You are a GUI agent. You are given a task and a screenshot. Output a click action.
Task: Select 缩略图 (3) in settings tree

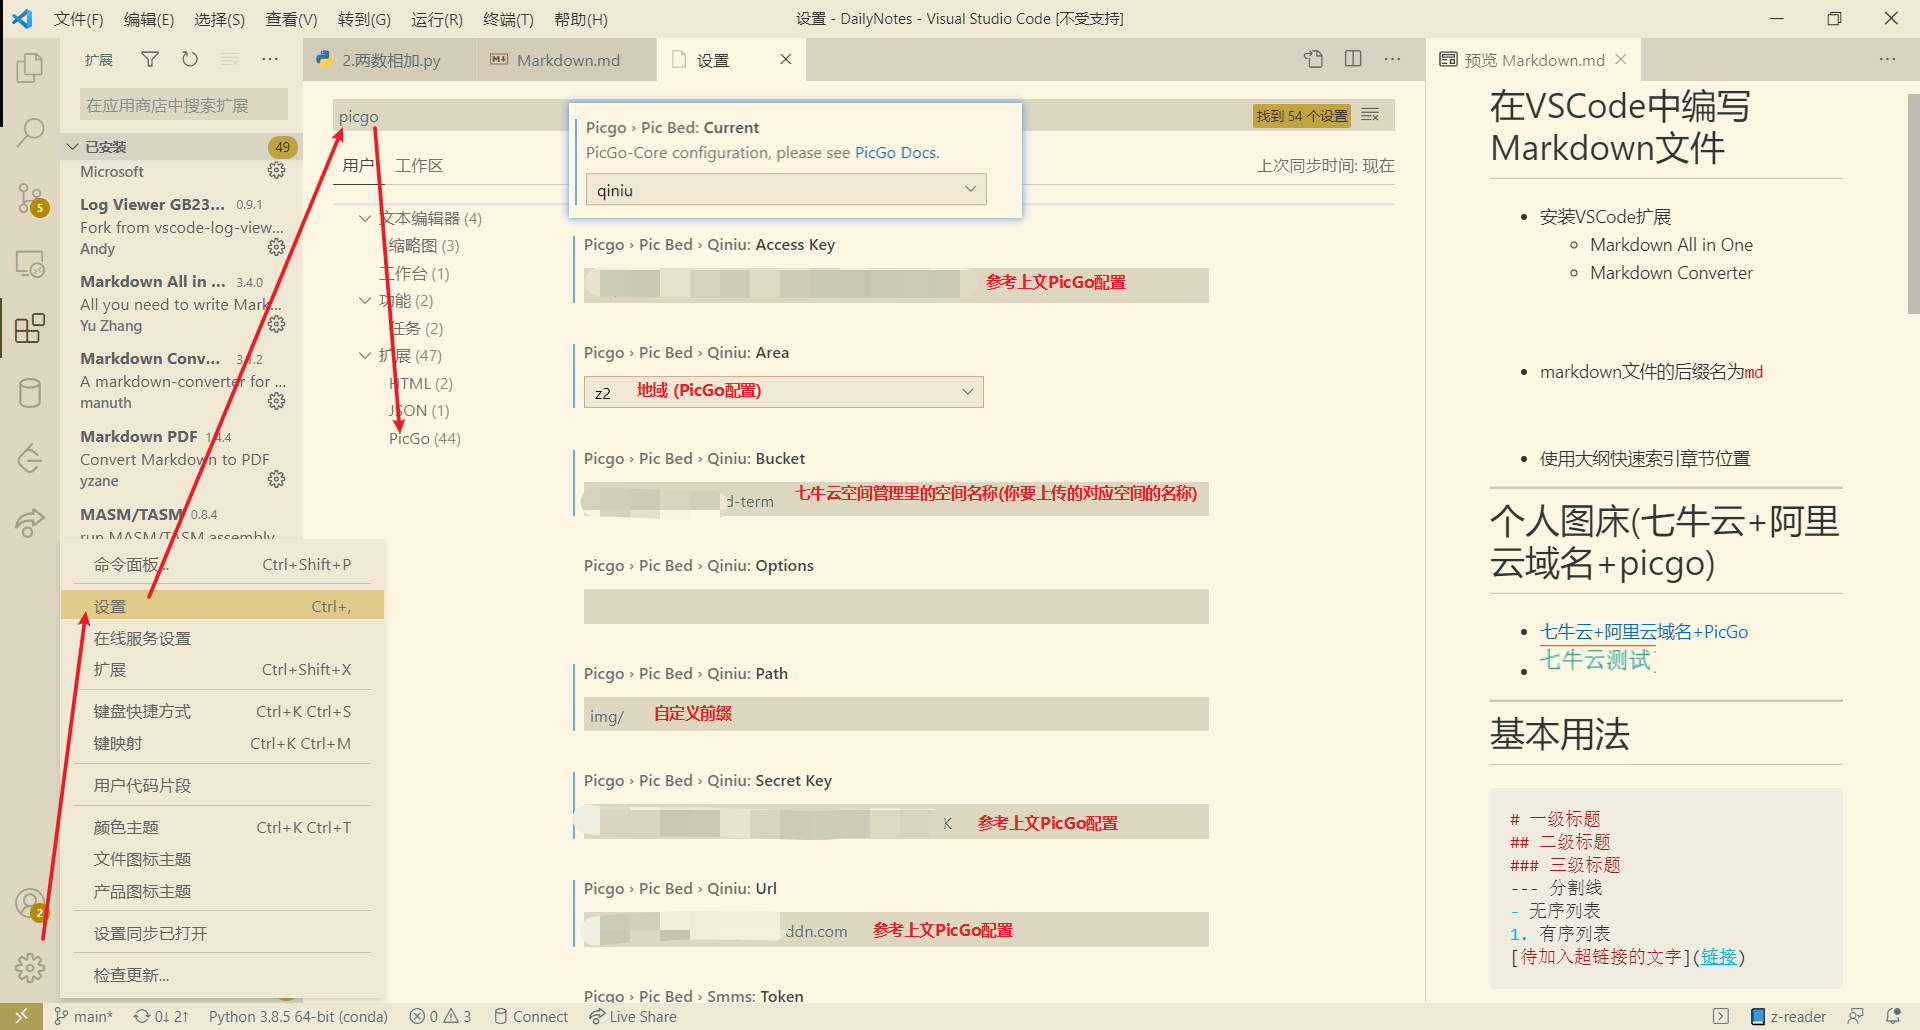(x=424, y=245)
